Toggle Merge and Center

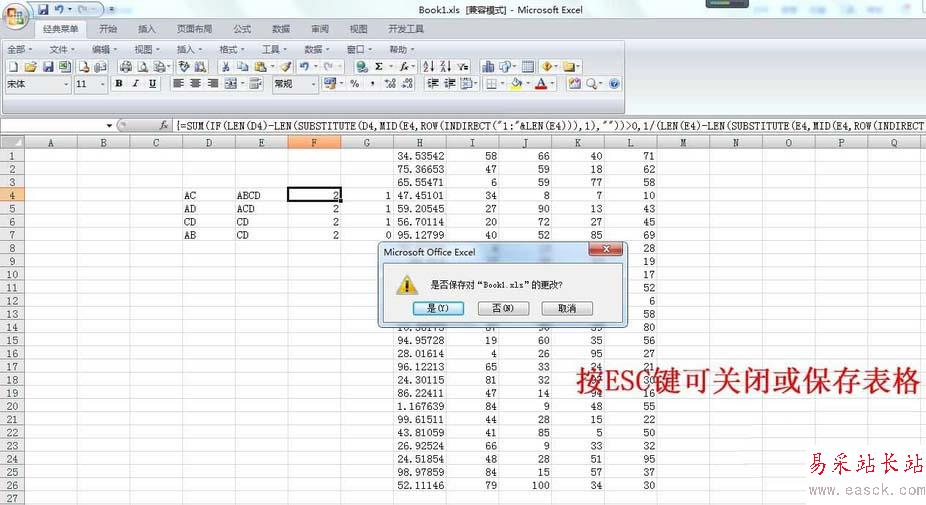231,84
